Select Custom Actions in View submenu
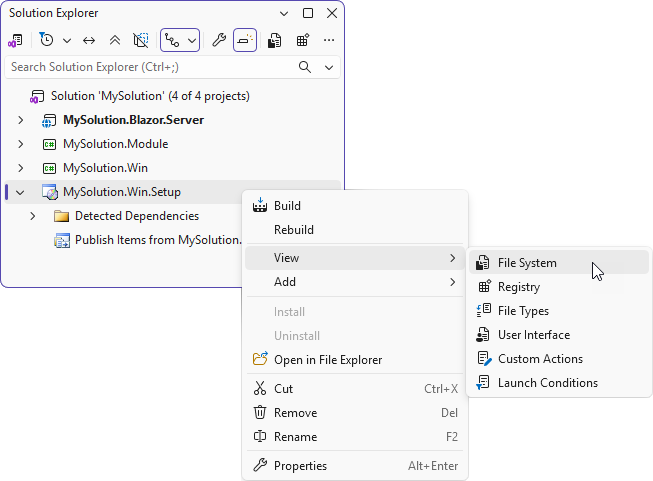 point(559,359)
